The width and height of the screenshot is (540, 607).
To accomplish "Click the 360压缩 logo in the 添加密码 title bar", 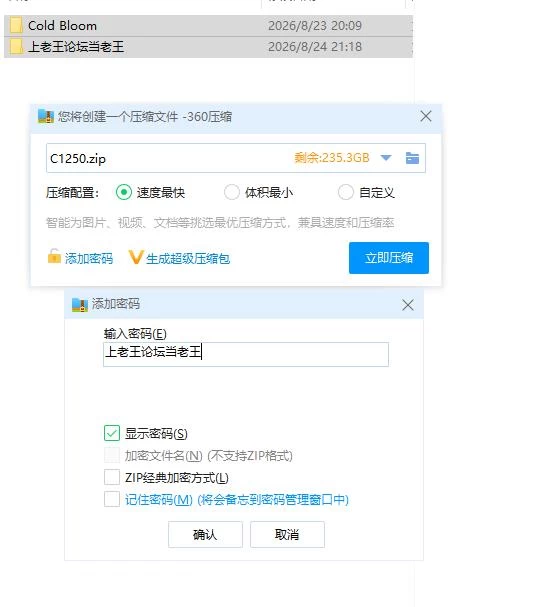I will tap(80, 305).
